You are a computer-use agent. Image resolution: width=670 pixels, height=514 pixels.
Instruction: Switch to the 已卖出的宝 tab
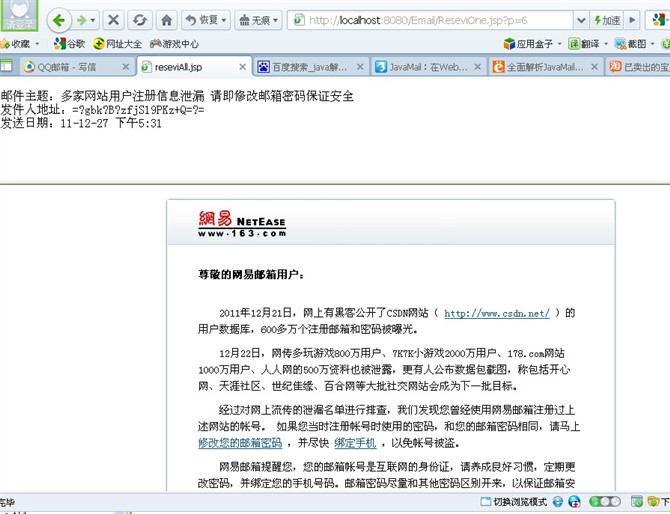[638, 67]
